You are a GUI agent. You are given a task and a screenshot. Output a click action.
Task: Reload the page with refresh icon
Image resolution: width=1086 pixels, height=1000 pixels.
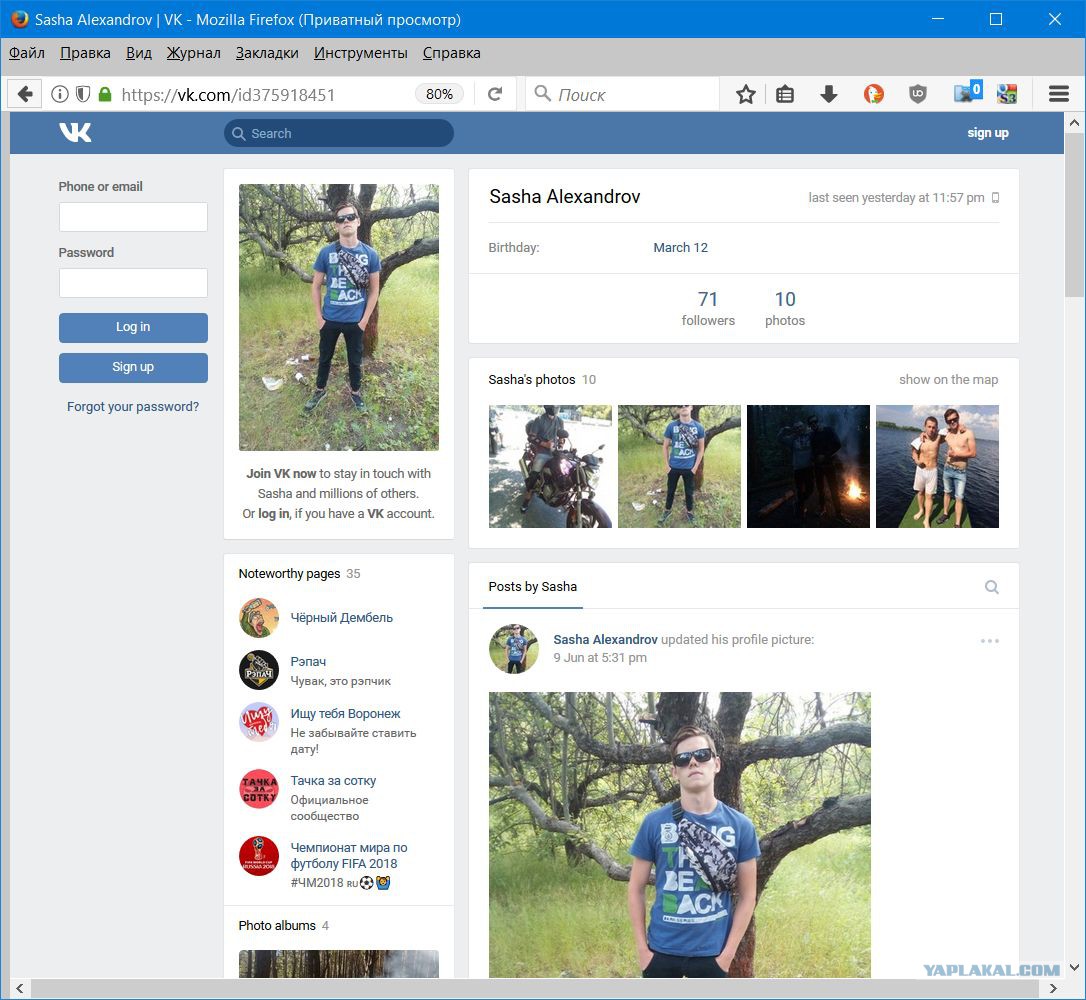pos(495,93)
